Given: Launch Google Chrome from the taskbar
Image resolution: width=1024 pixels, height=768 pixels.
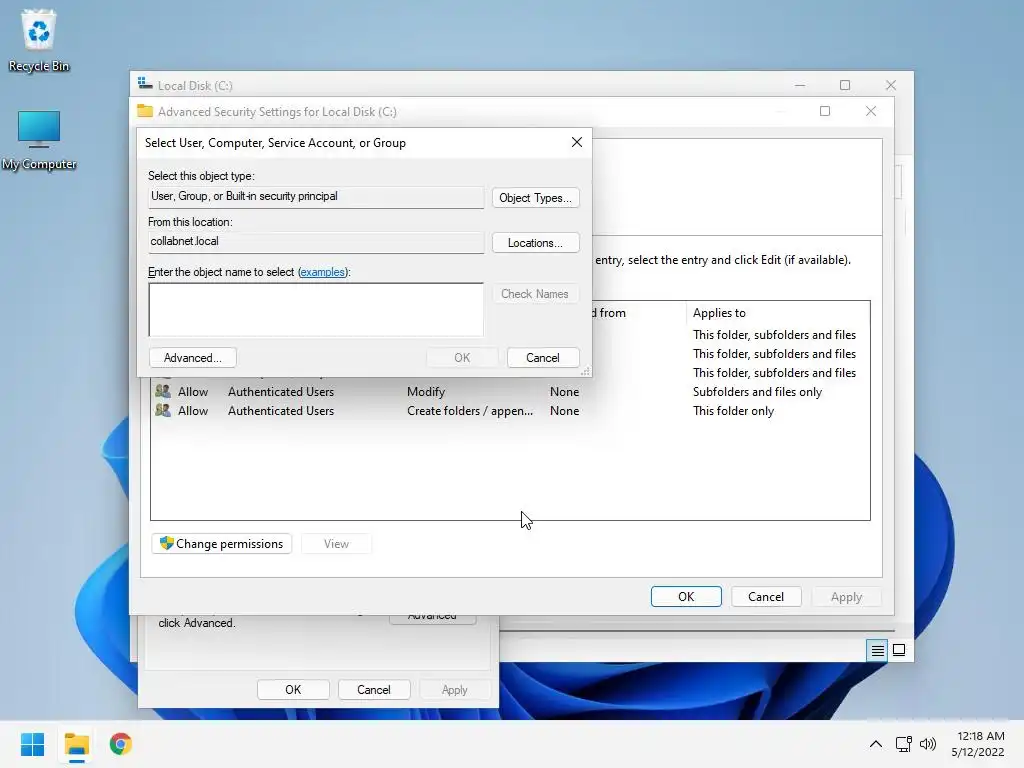Looking at the screenshot, I should pos(120,744).
